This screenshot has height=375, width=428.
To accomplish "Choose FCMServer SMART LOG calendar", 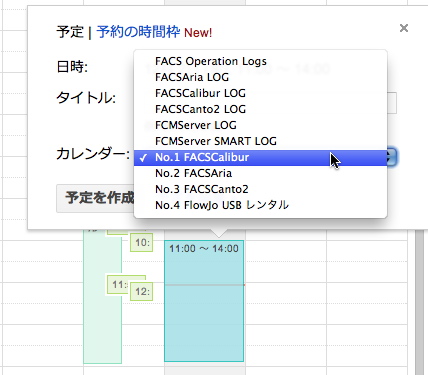I will pyautogui.click(x=260, y=141).
